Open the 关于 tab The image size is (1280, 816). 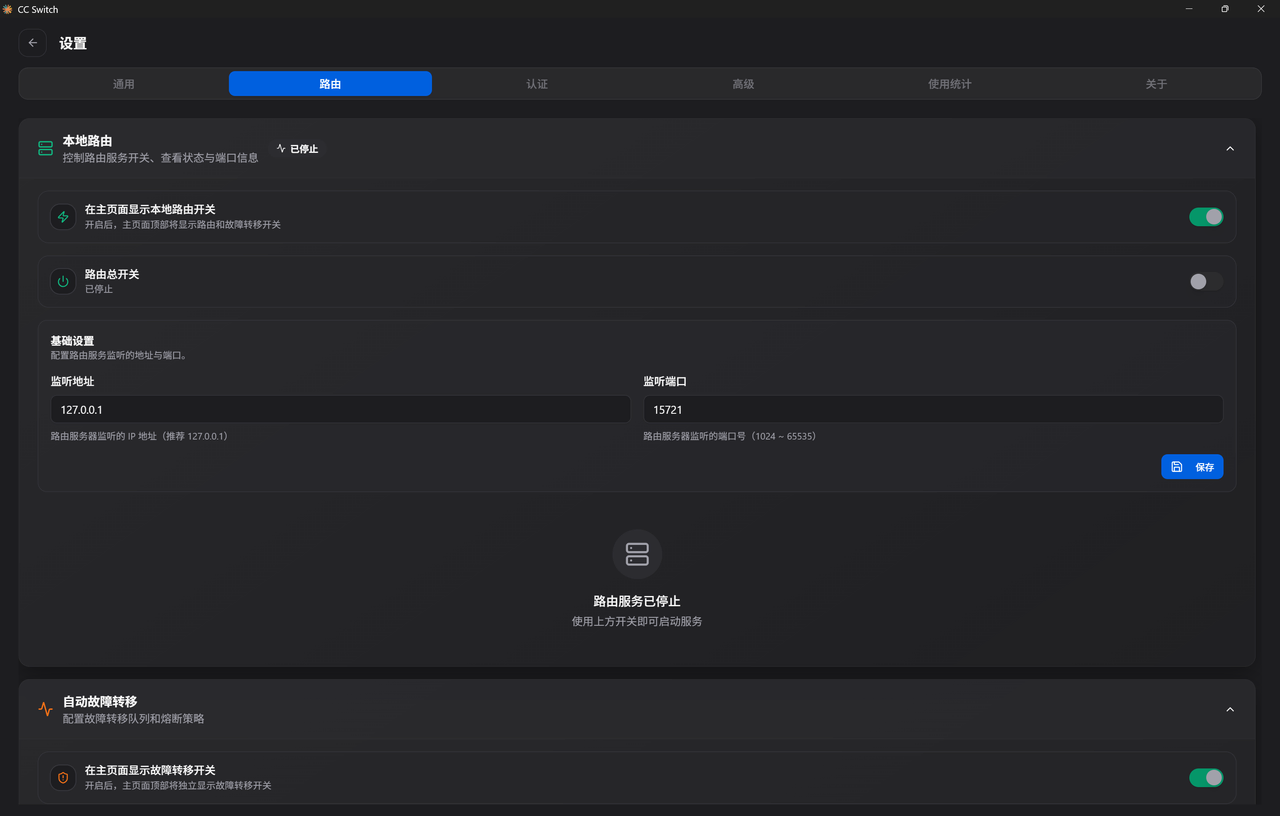pyautogui.click(x=1156, y=84)
